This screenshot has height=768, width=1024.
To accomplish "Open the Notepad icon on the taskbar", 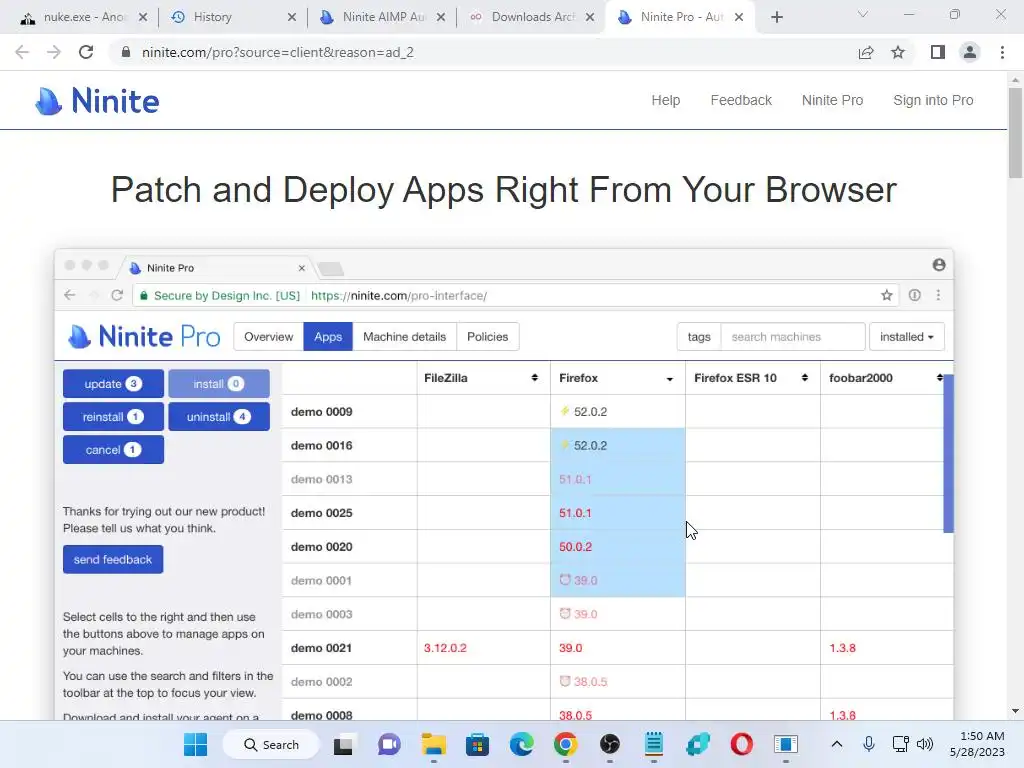I will point(654,744).
